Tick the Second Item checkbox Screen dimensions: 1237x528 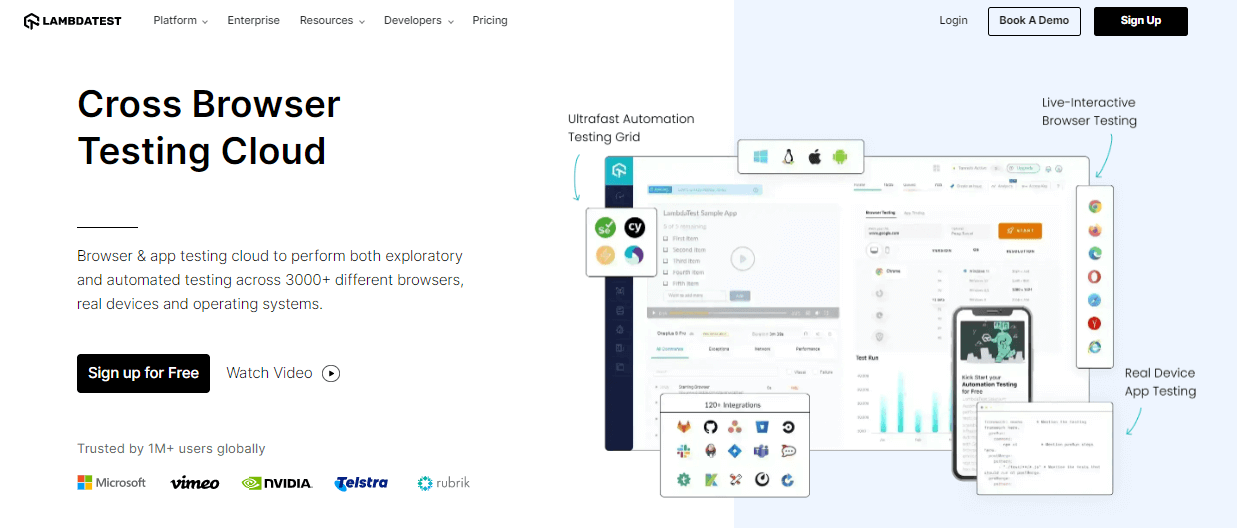point(666,250)
